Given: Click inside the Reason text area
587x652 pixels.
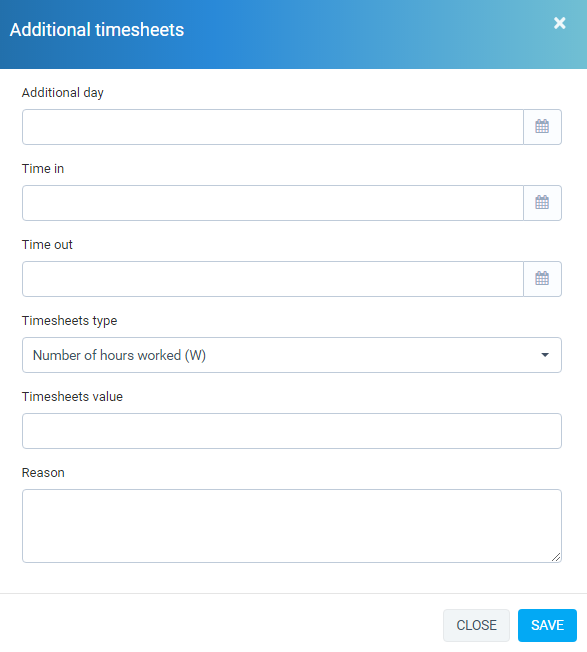Looking at the screenshot, I should click(292, 526).
